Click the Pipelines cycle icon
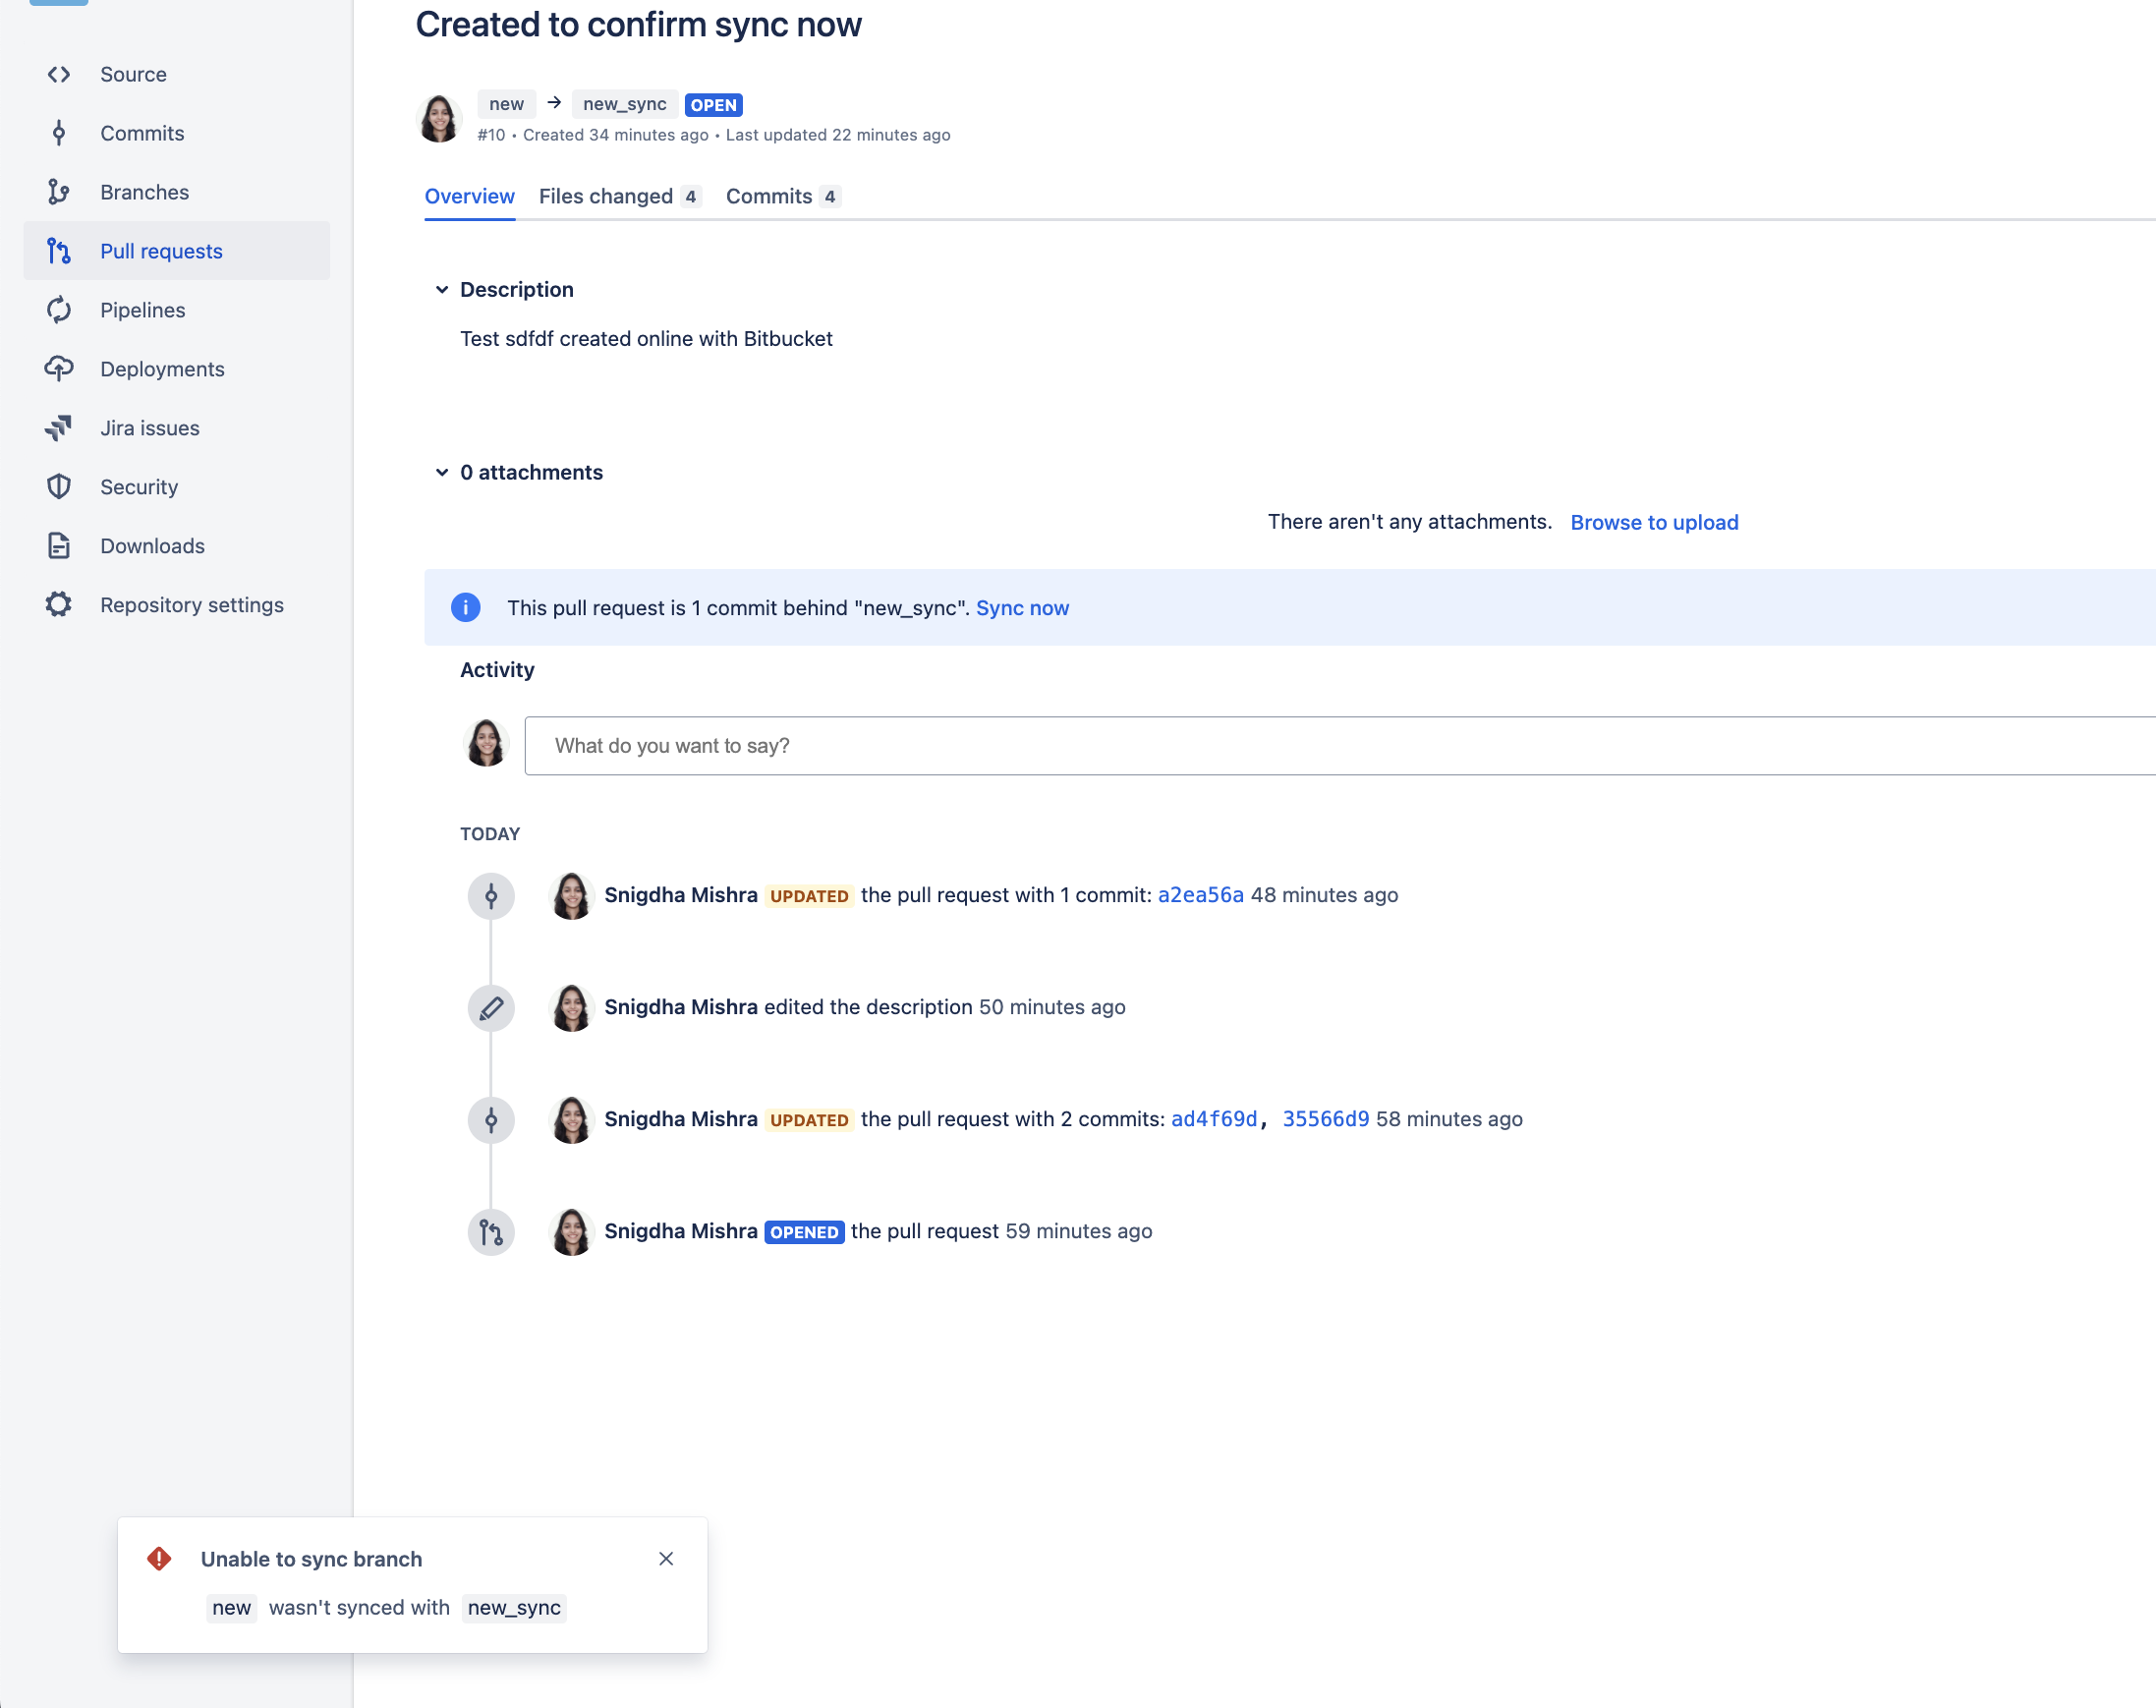The image size is (2156, 1708). click(58, 310)
